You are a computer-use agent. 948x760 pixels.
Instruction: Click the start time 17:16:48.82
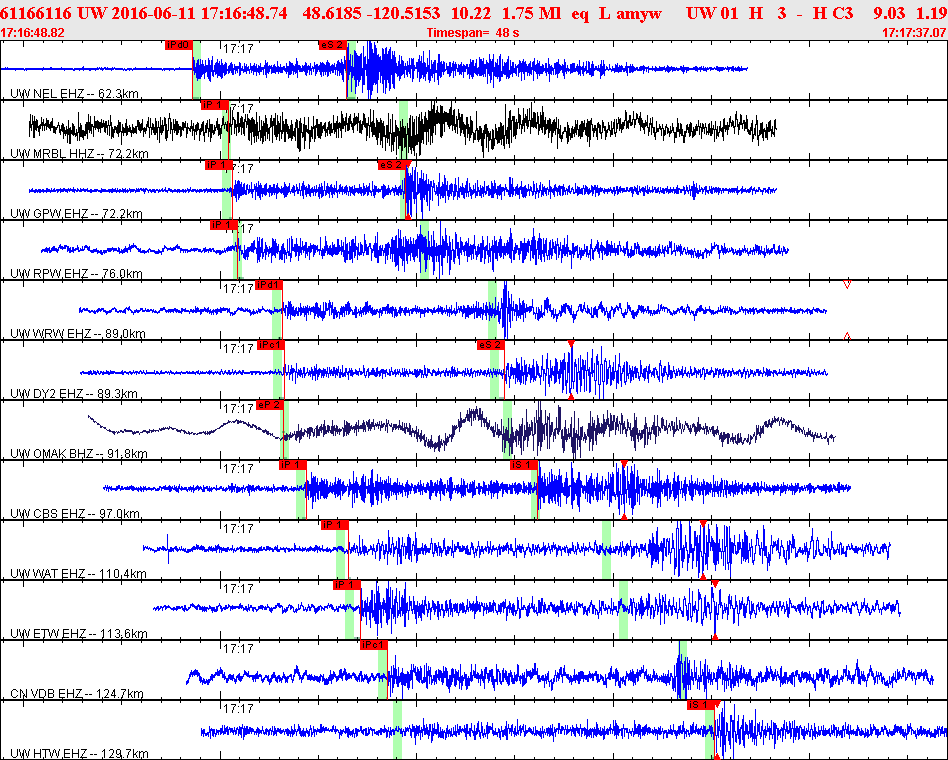coord(32,33)
